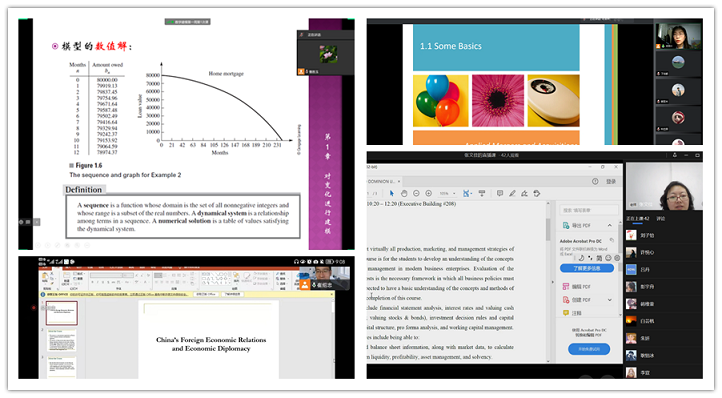Image resolution: width=722 pixels, height=398 pixels.
Task: Click the blue free trial button at panel bottom
Action: 589,349
